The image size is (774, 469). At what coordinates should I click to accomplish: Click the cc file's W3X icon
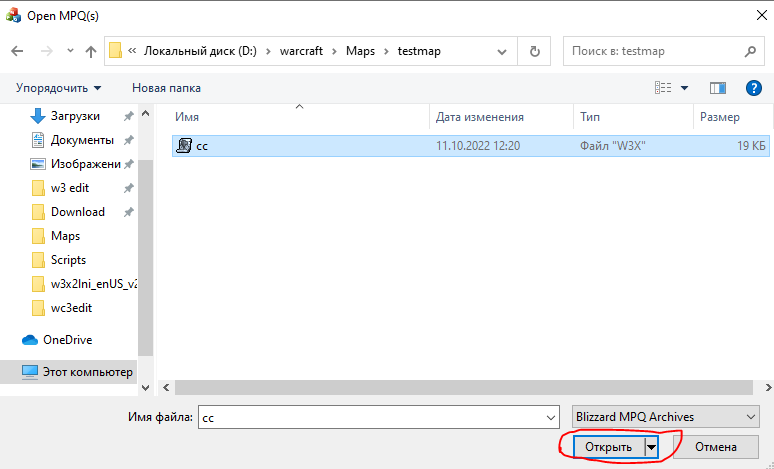coord(184,146)
